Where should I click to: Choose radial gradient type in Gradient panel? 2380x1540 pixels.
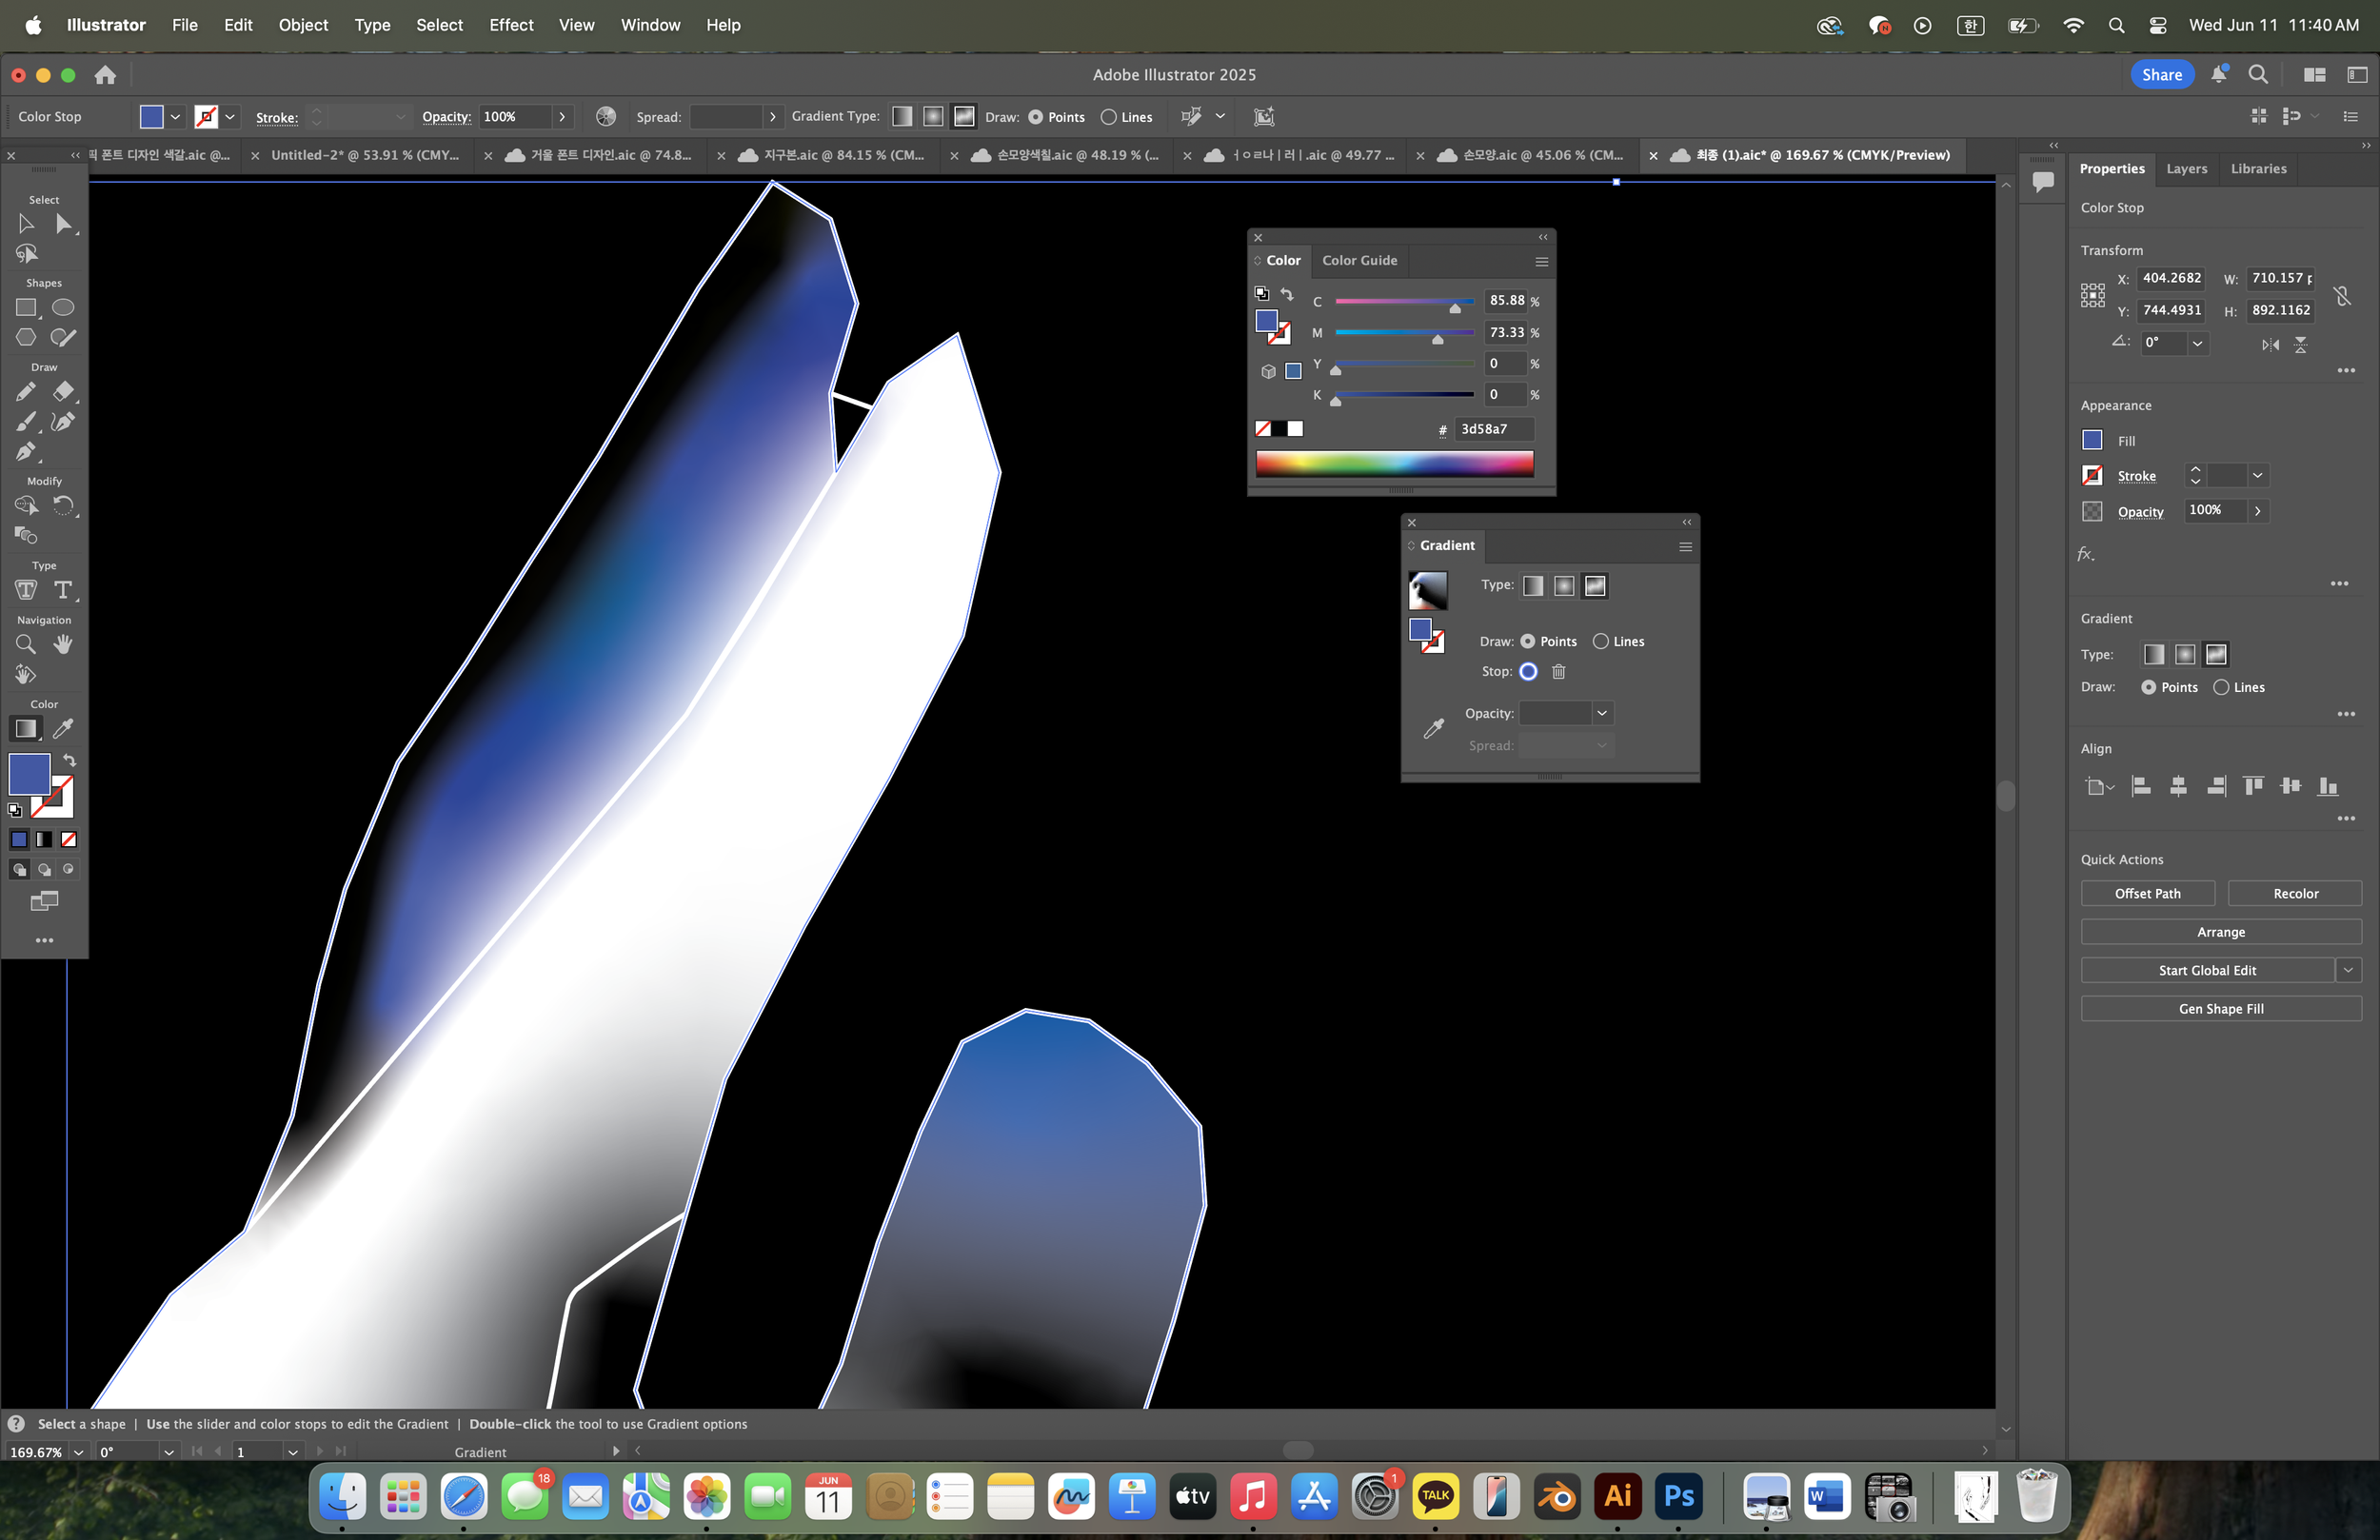[1564, 586]
